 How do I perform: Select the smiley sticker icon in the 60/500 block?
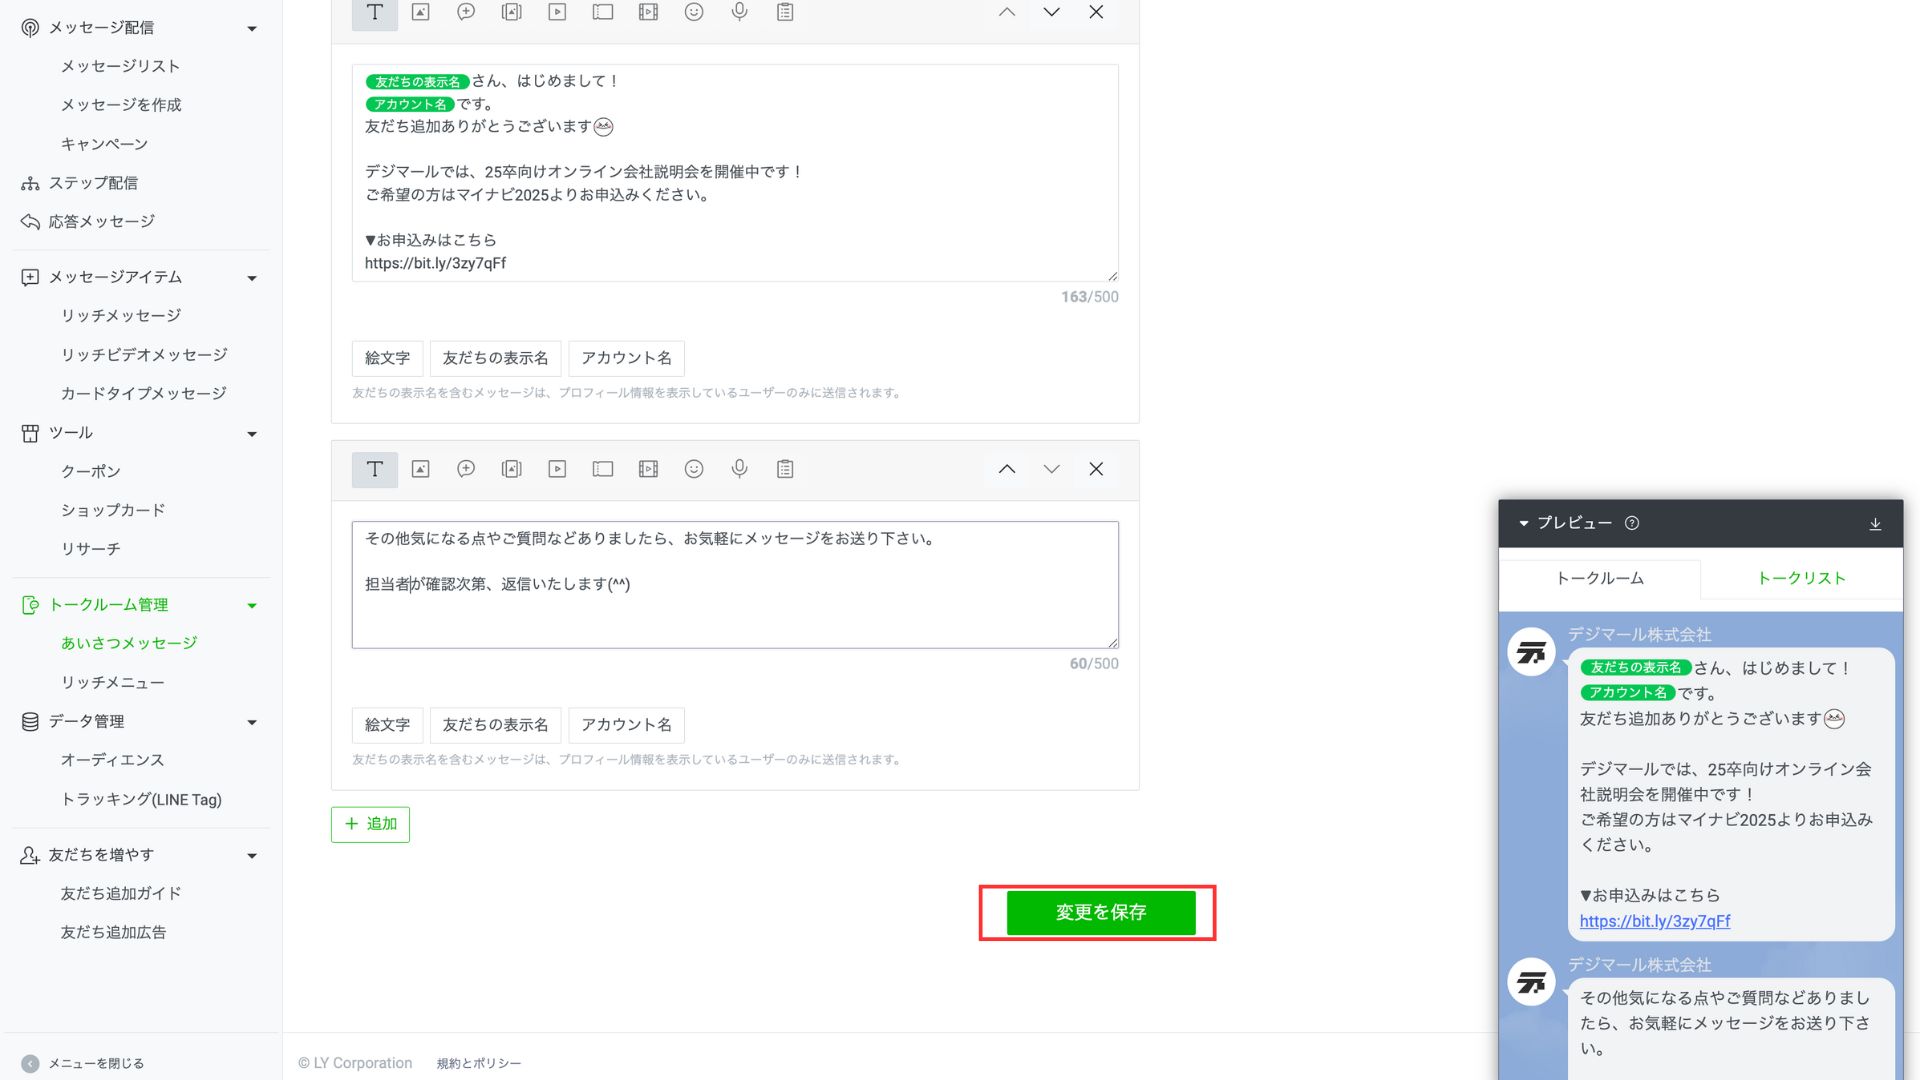coord(694,469)
